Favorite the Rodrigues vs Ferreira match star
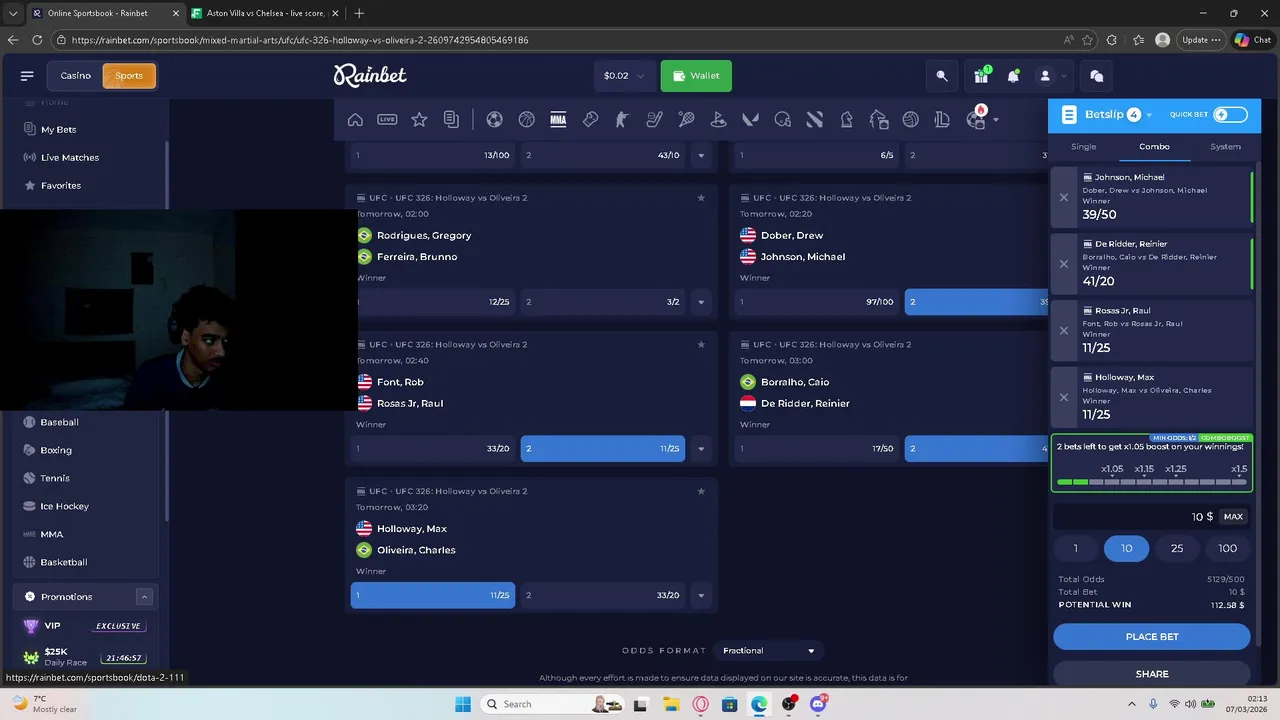Screen dimensions: 1280x720 tap(701, 198)
